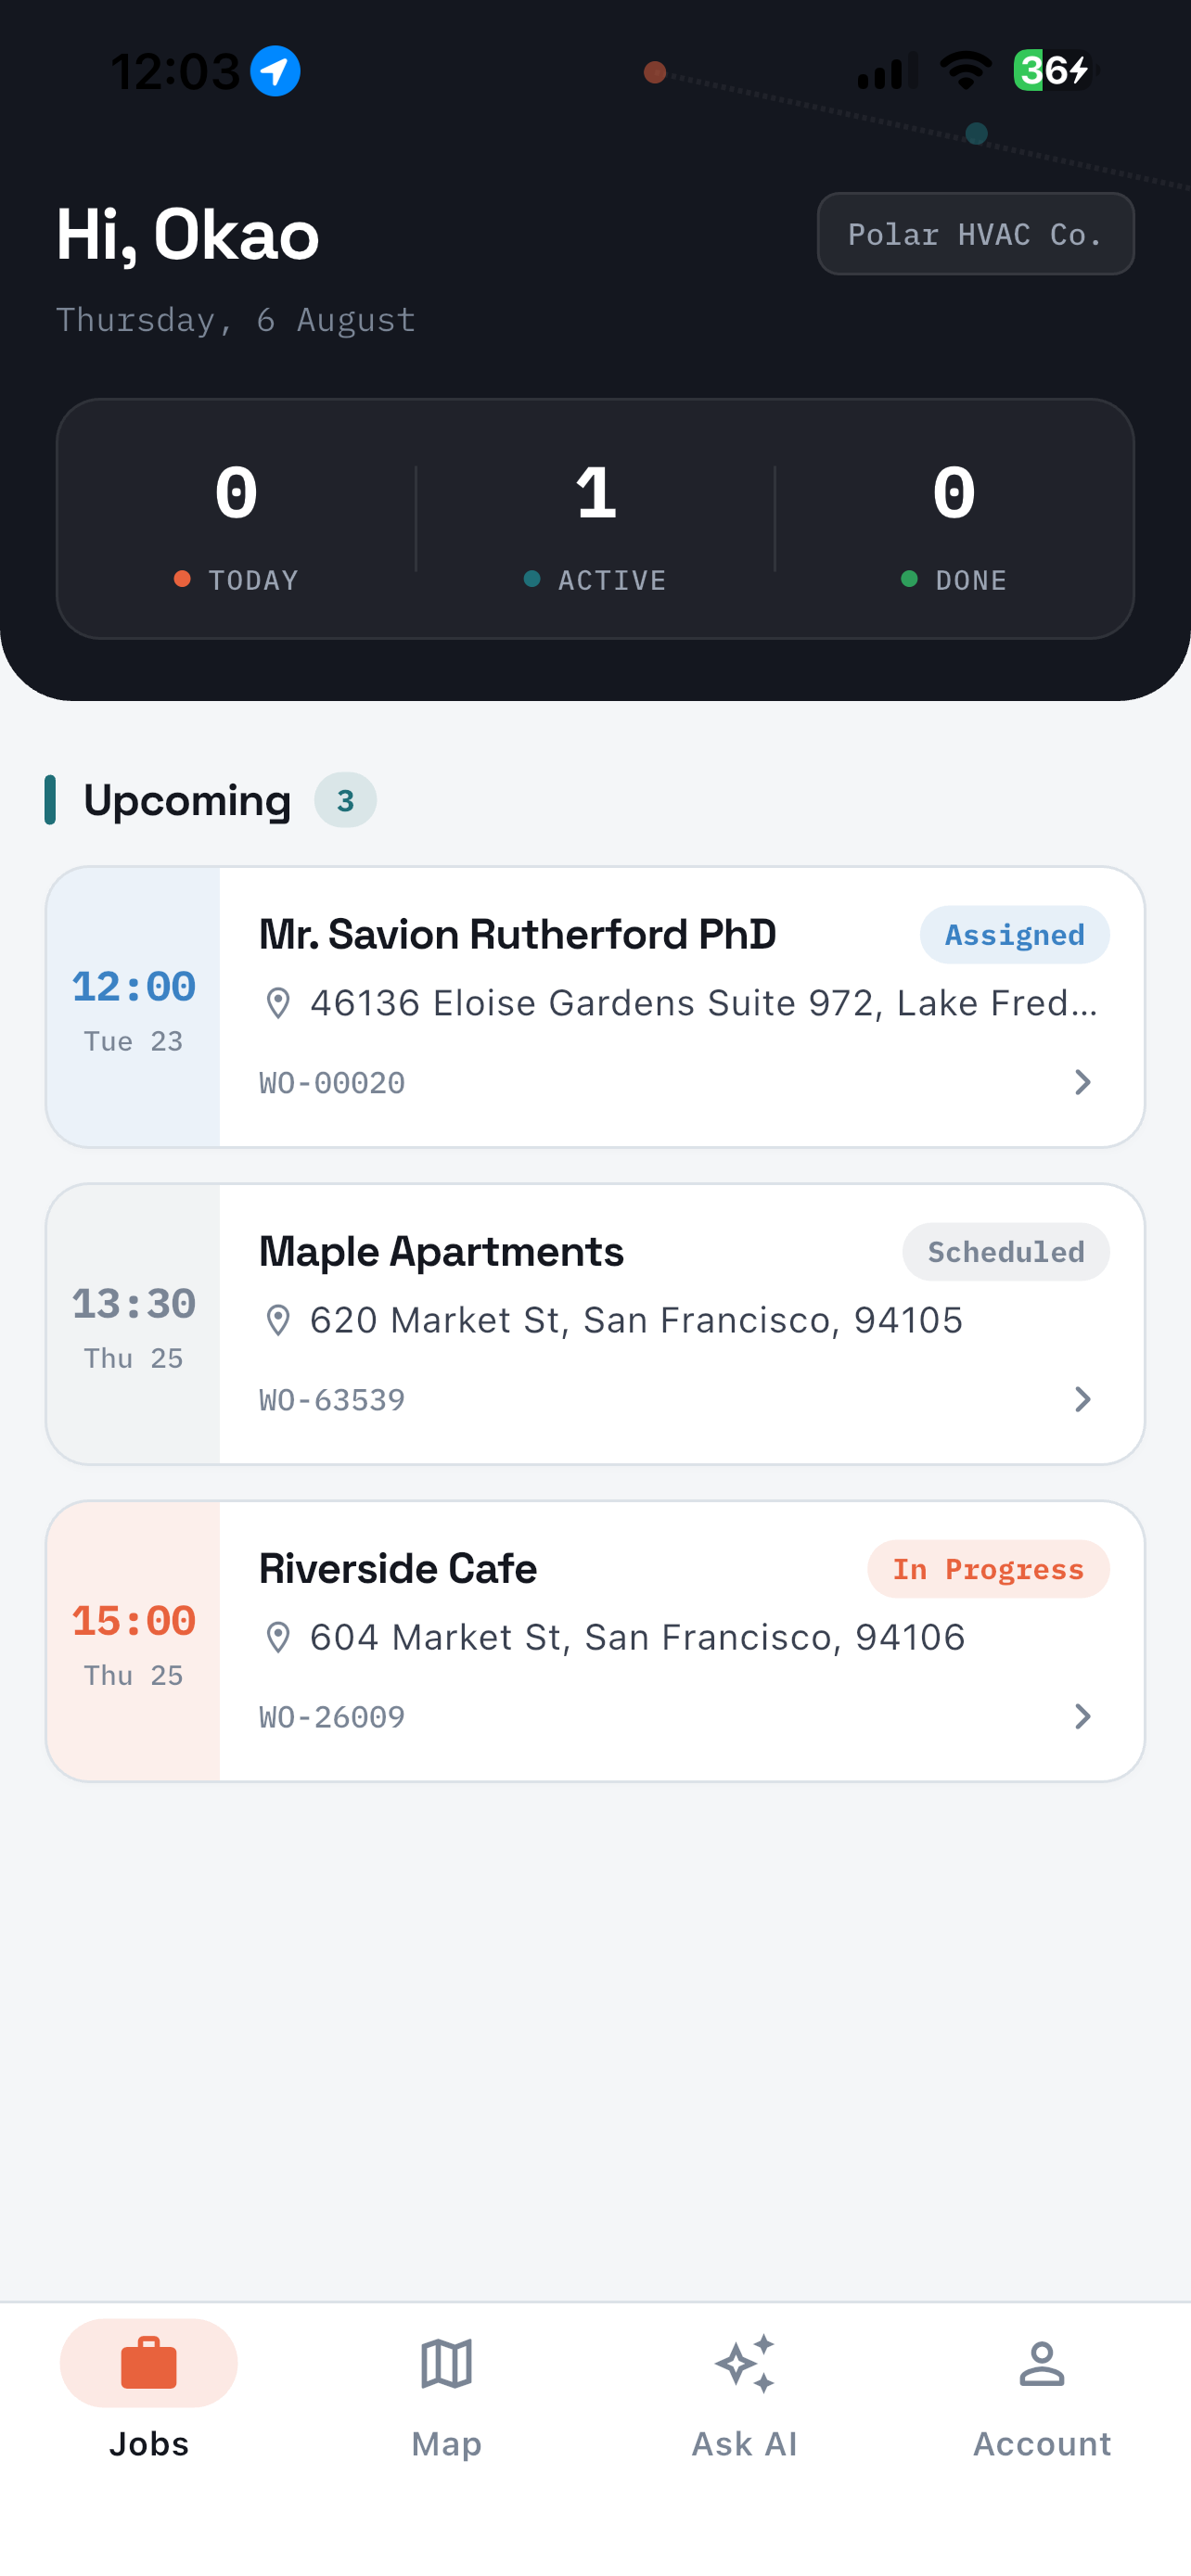This screenshot has width=1191, height=2576.
Task: Tap the Jobs briefcase icon
Action: point(149,2362)
